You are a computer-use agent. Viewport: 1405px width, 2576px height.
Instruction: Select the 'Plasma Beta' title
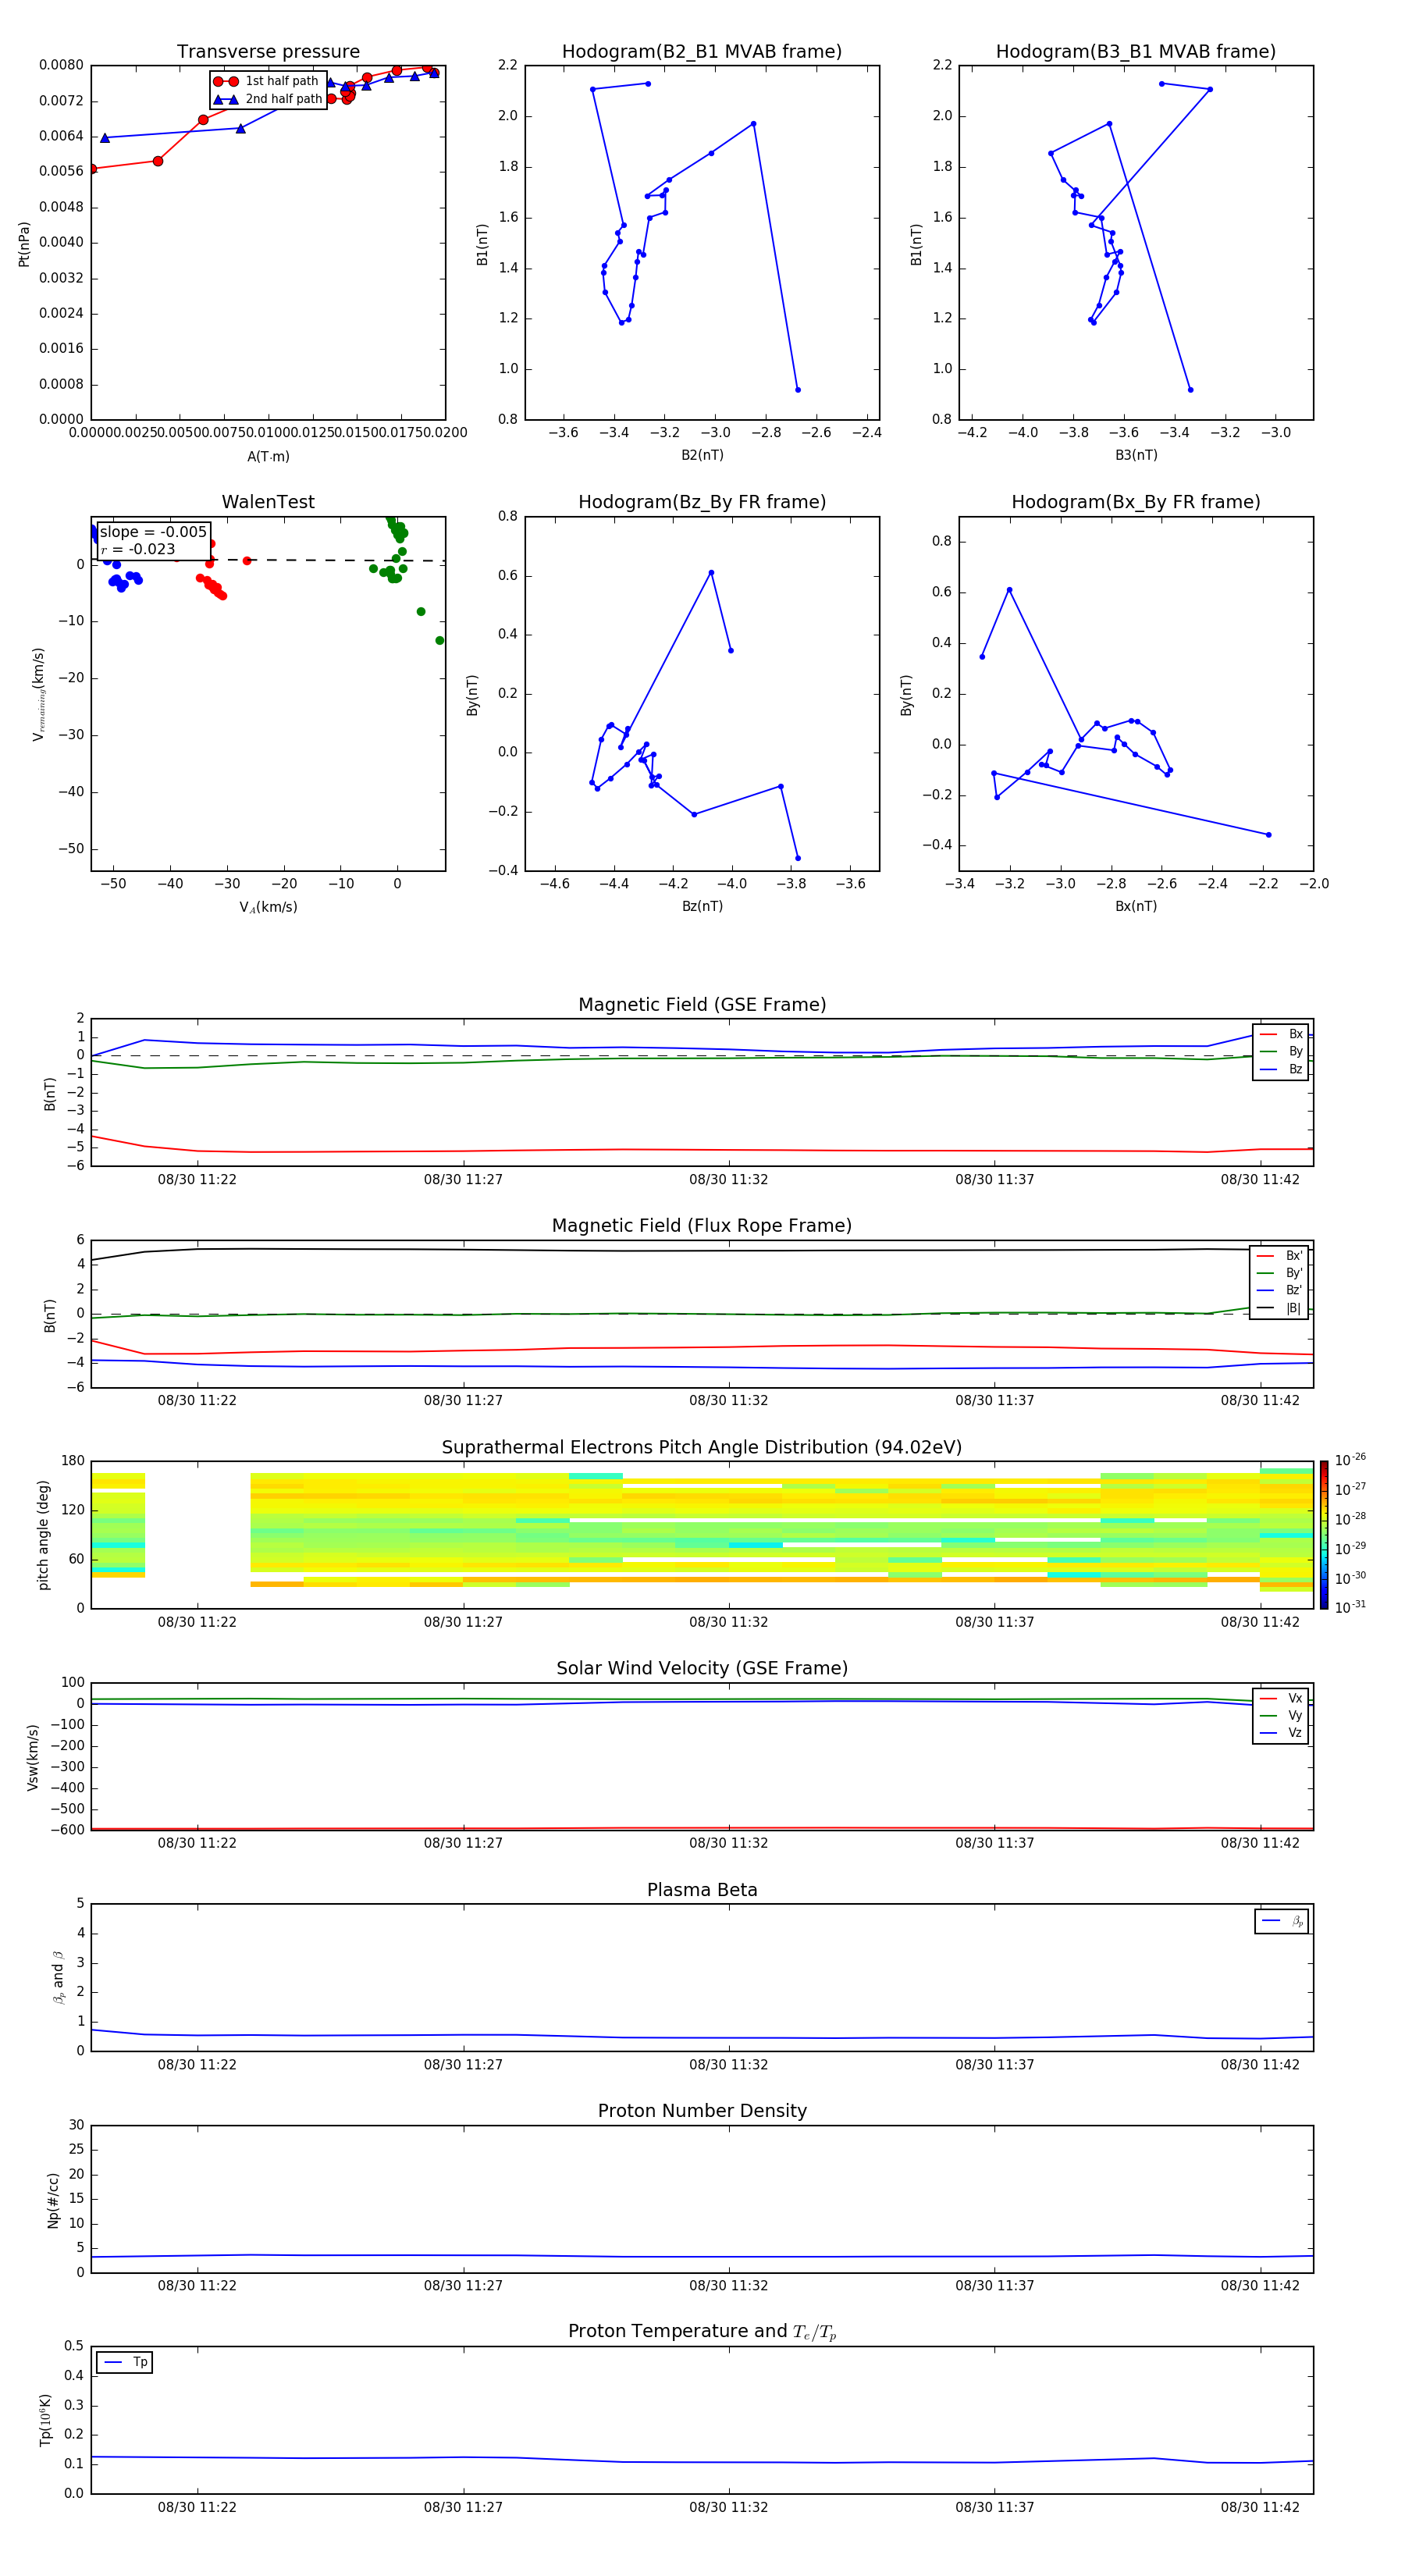[x=702, y=1890]
